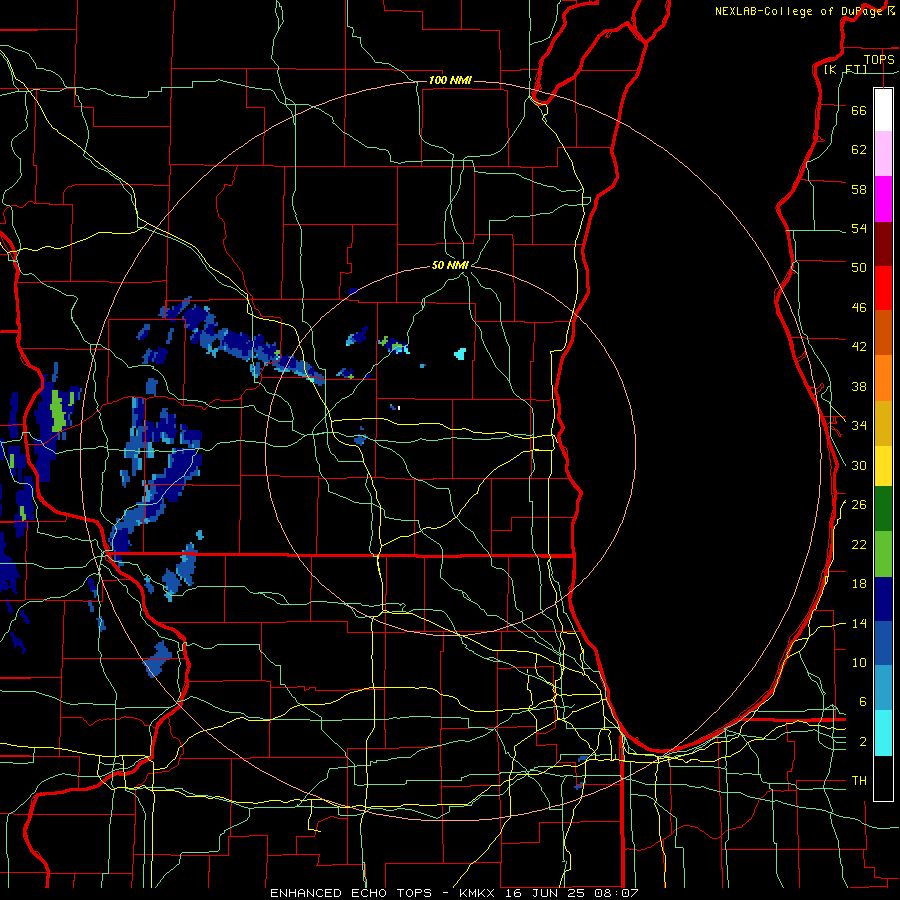Click the light green legend swatch
Image resolution: width=900 pixels, height=900 pixels.
point(883,554)
